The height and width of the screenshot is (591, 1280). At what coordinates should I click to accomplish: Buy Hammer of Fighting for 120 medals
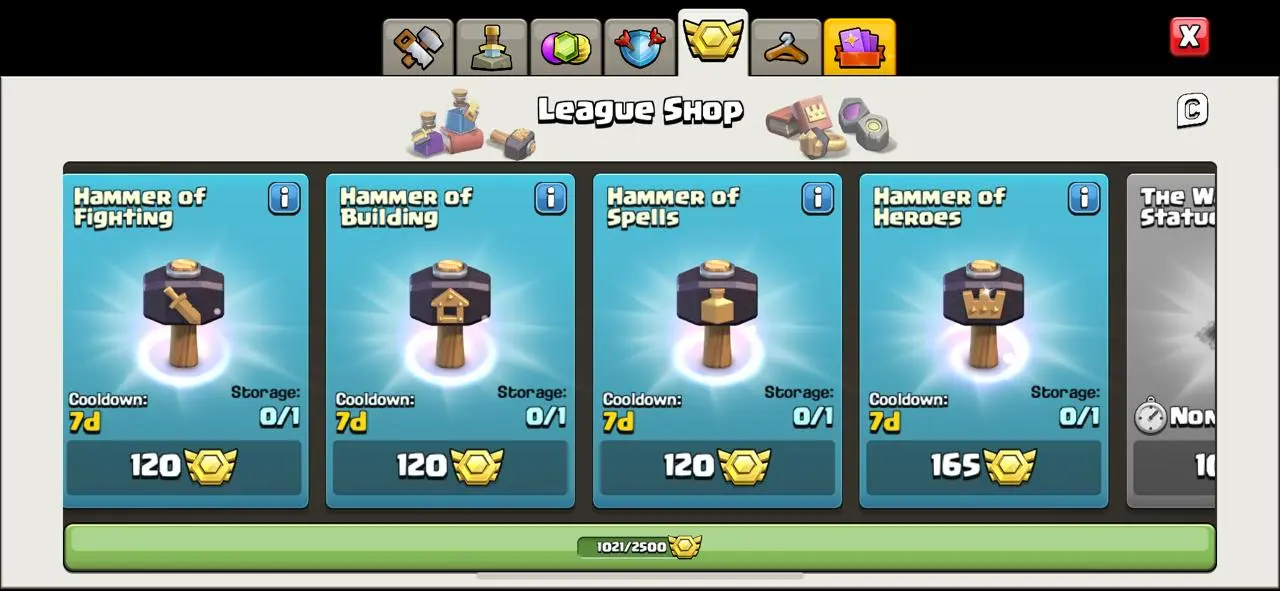(x=184, y=467)
